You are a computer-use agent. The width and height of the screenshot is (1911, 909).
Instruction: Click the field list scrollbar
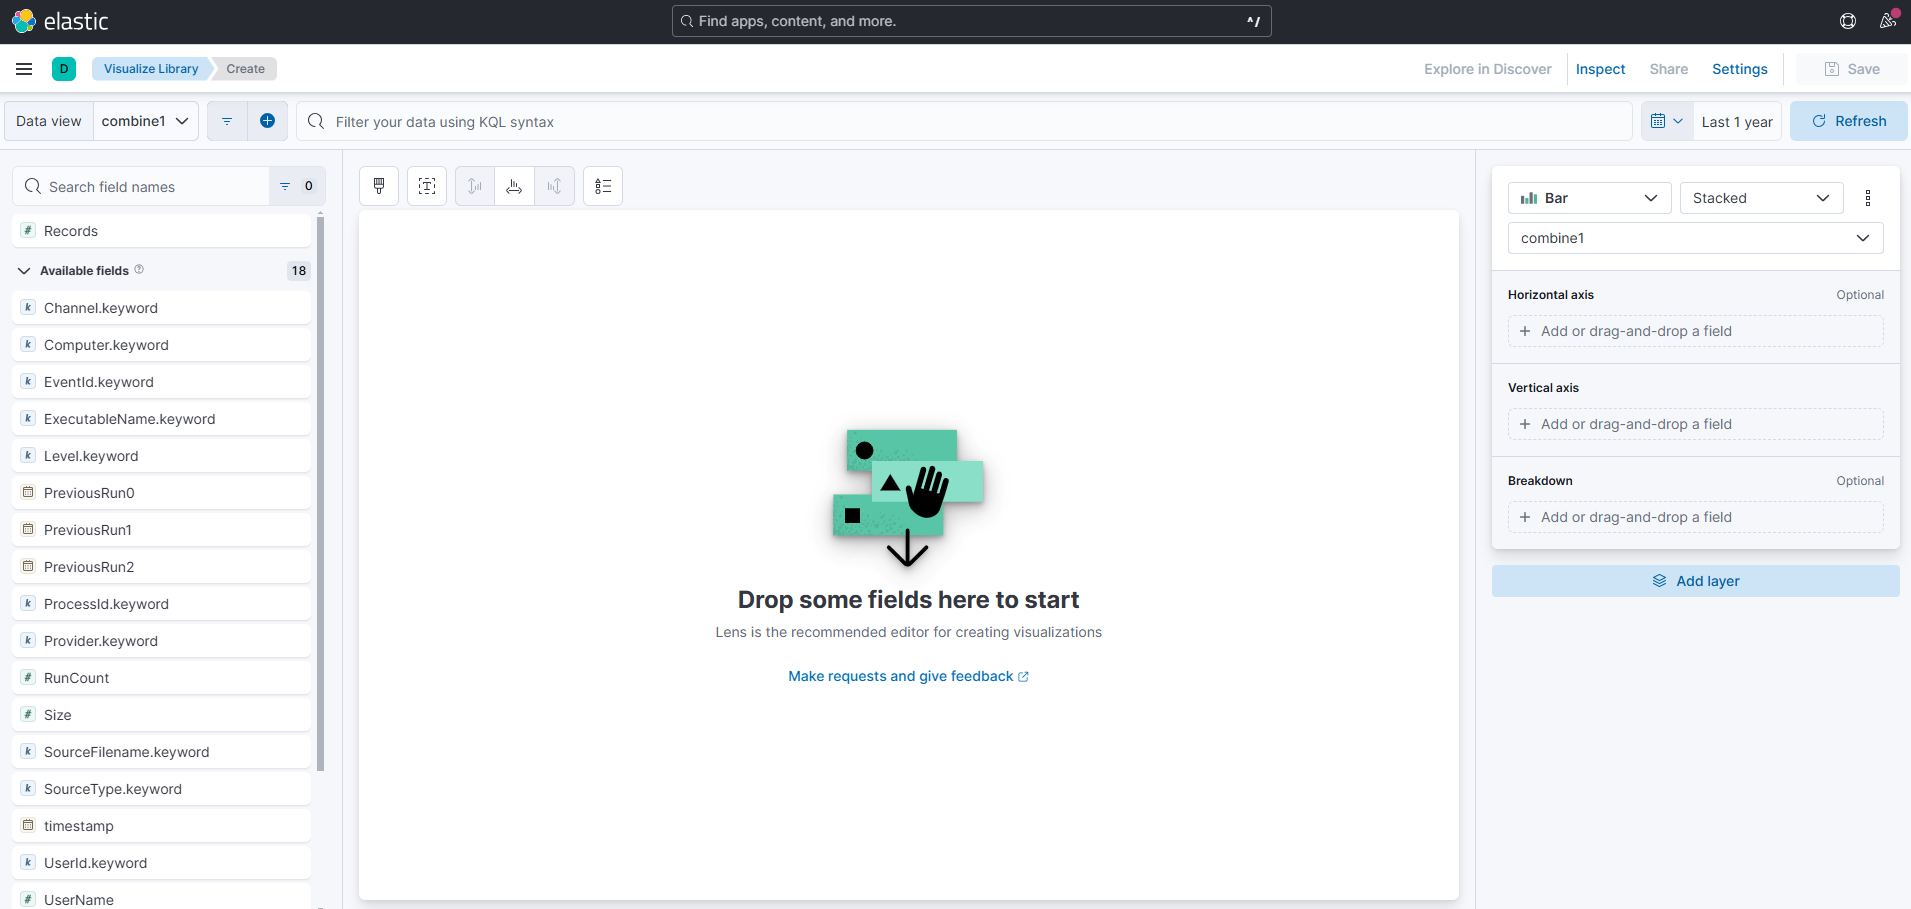[x=321, y=492]
